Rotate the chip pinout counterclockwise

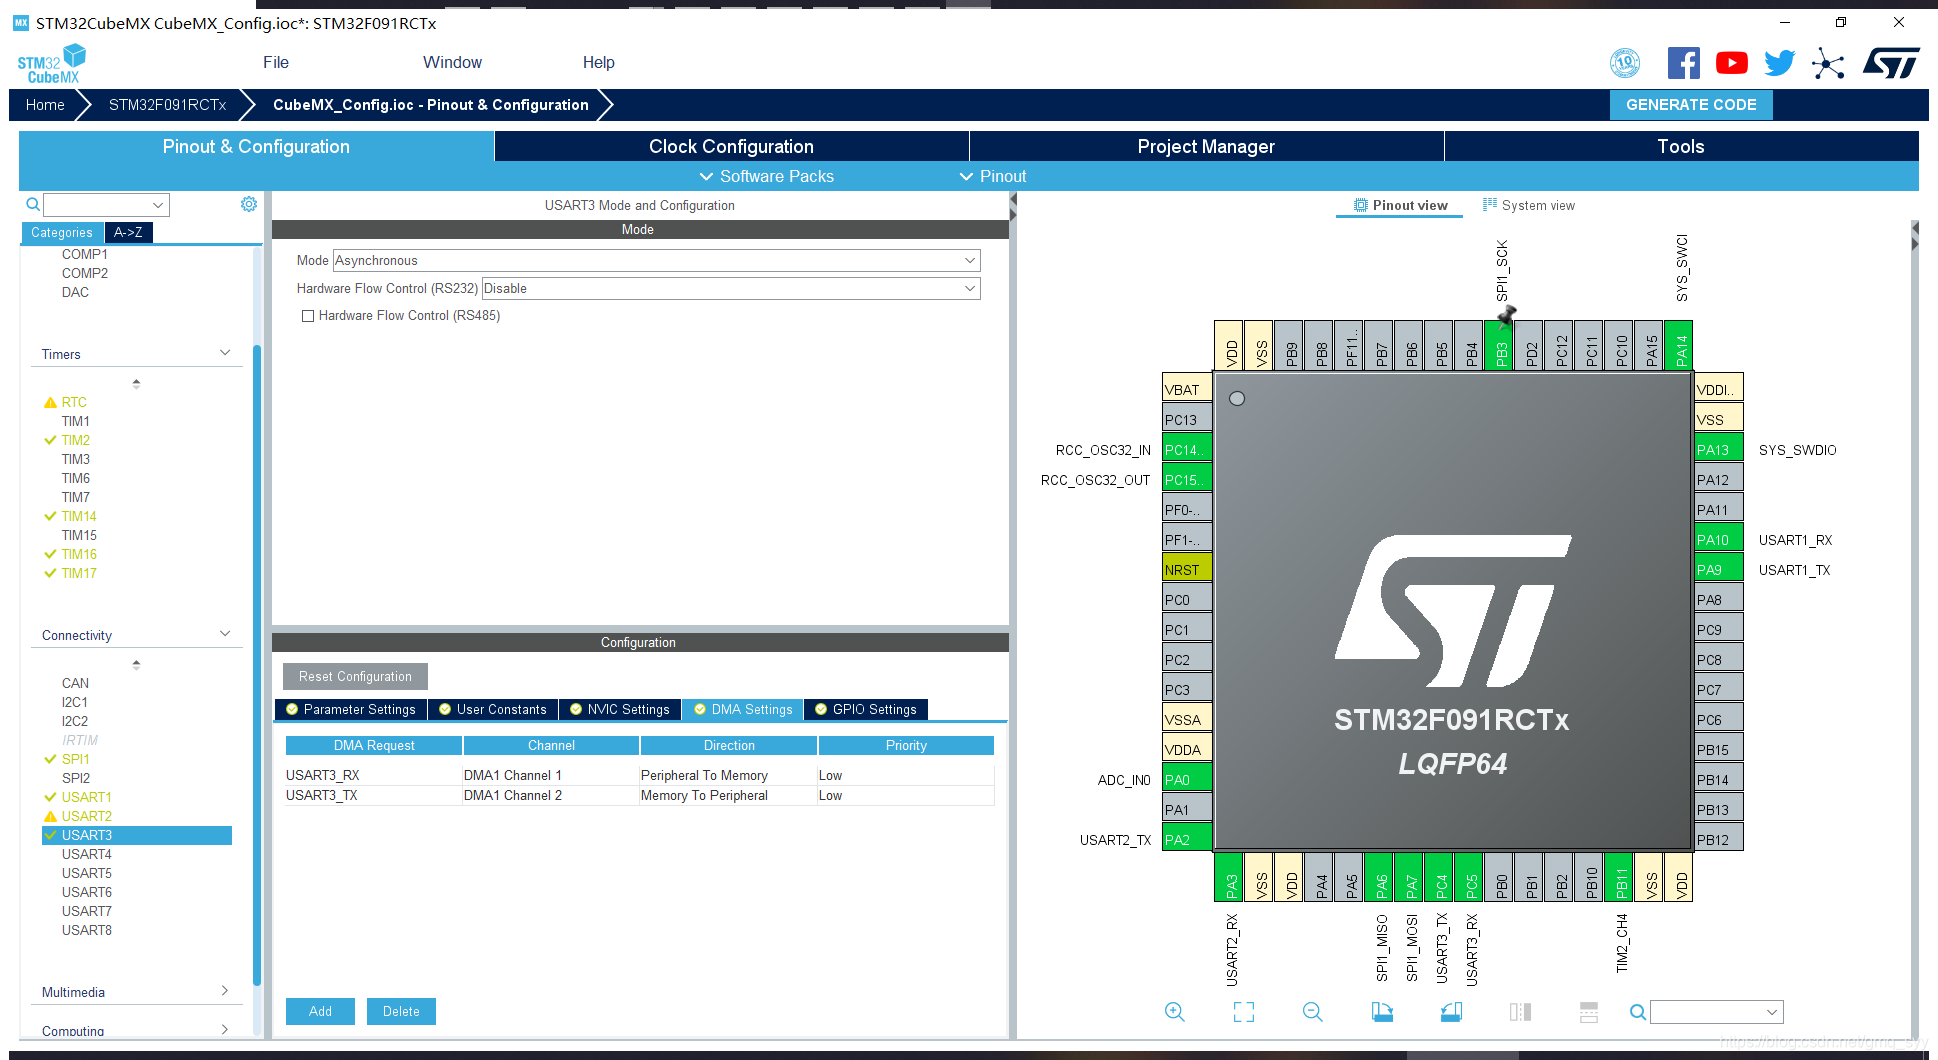(1451, 1012)
